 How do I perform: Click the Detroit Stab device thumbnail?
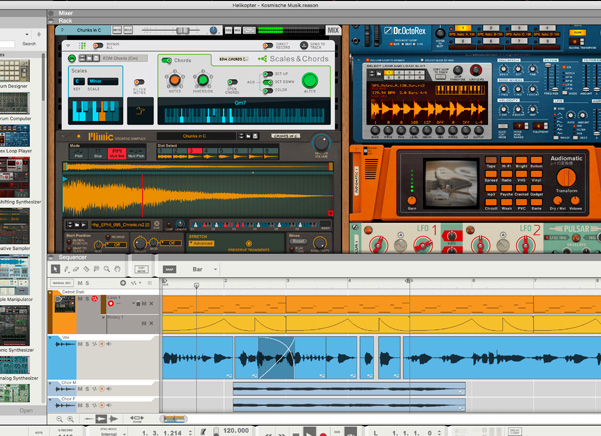pos(65,304)
